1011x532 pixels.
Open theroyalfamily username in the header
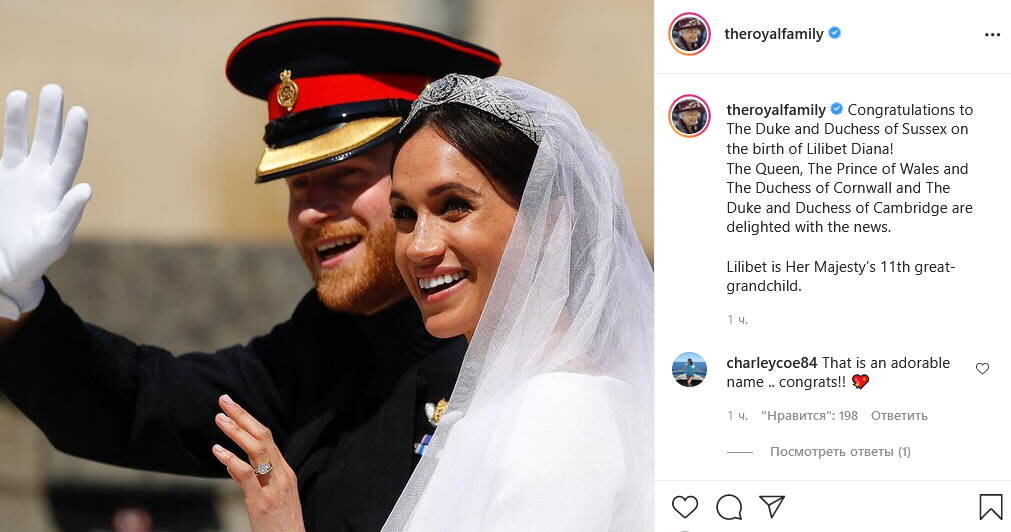click(x=774, y=34)
